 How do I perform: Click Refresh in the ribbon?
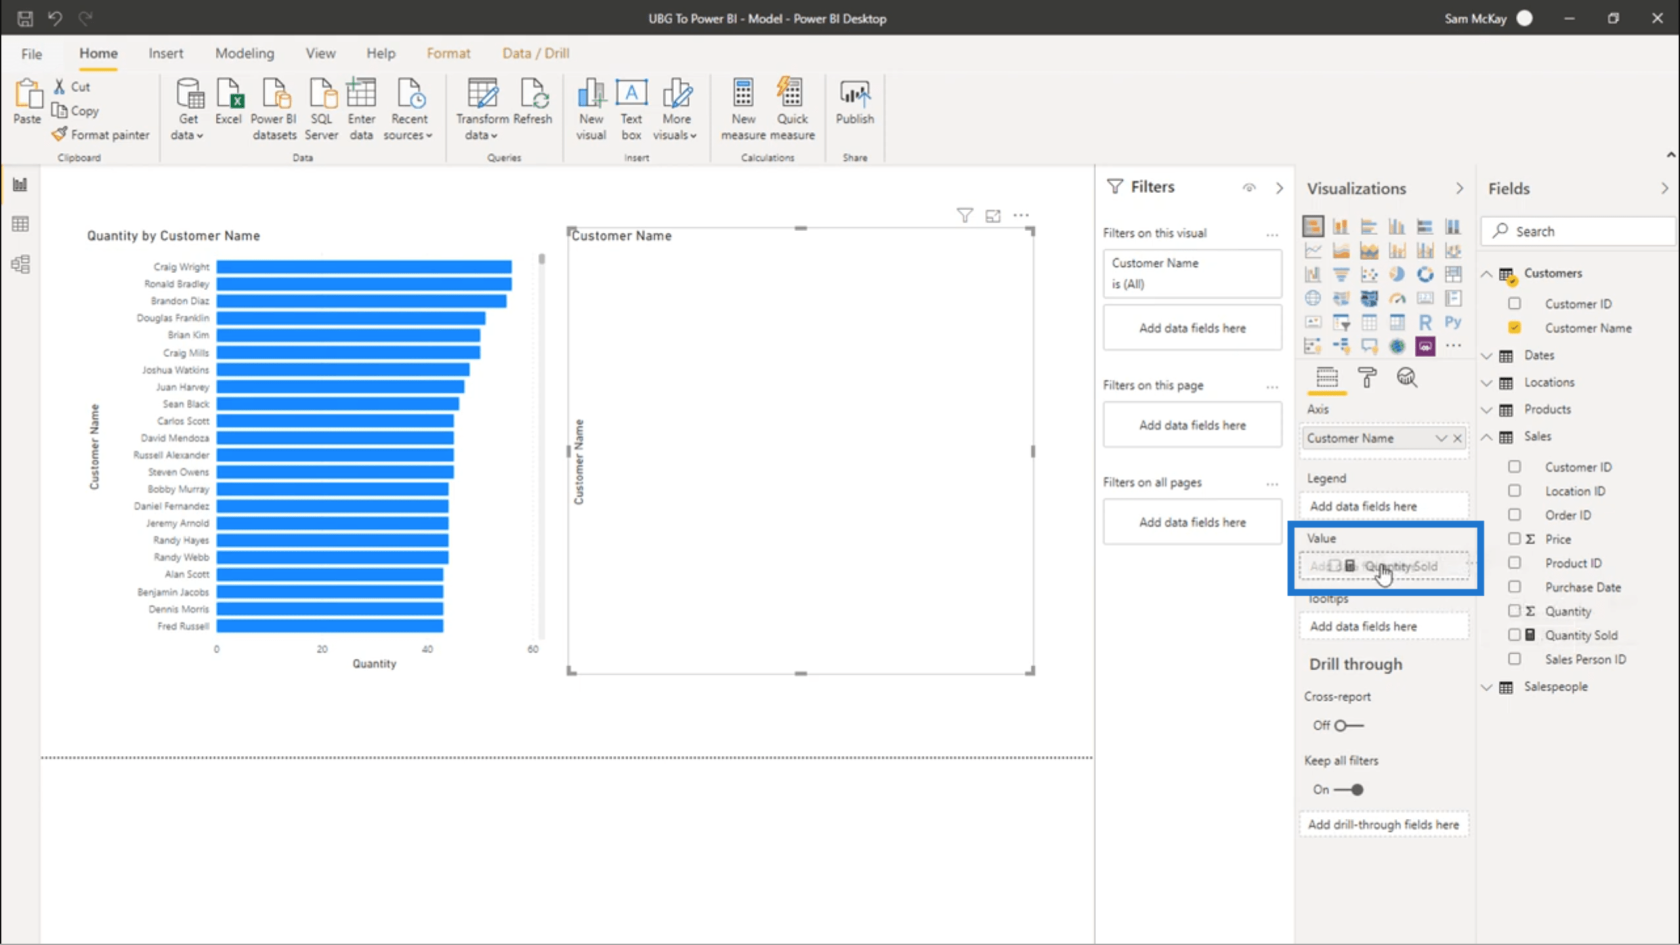point(533,102)
